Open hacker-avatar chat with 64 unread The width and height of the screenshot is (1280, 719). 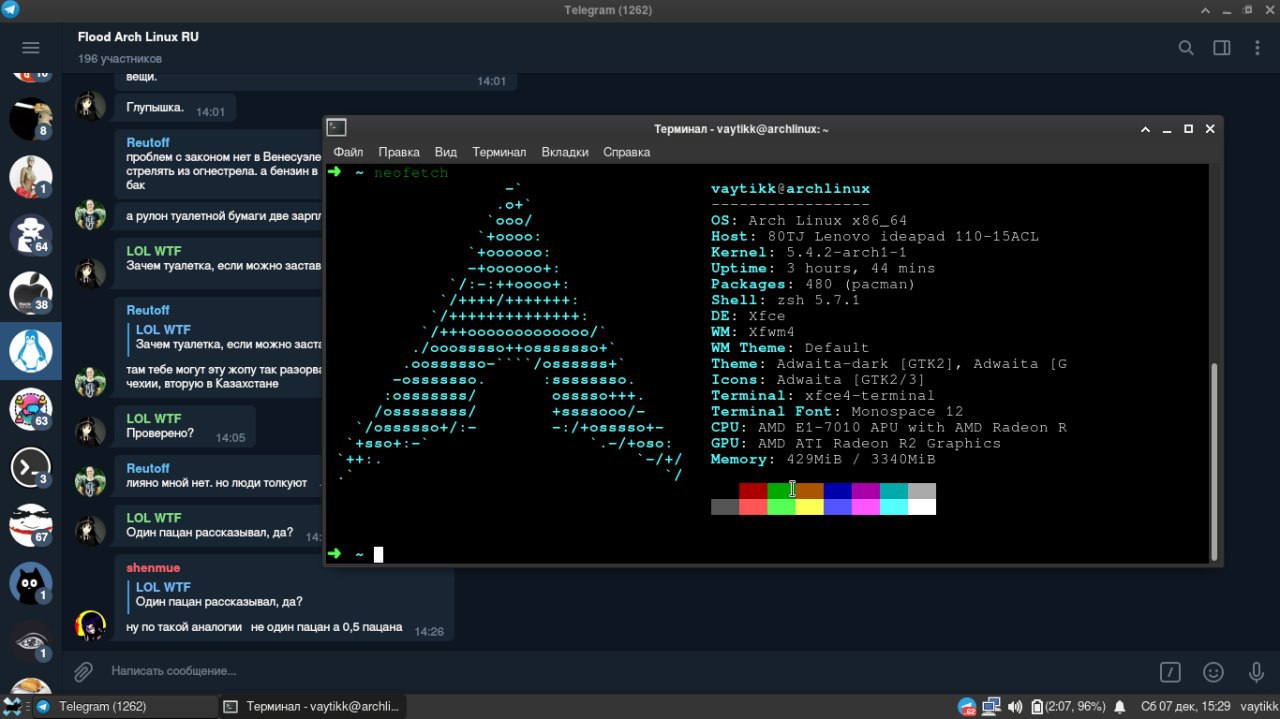pos(30,235)
